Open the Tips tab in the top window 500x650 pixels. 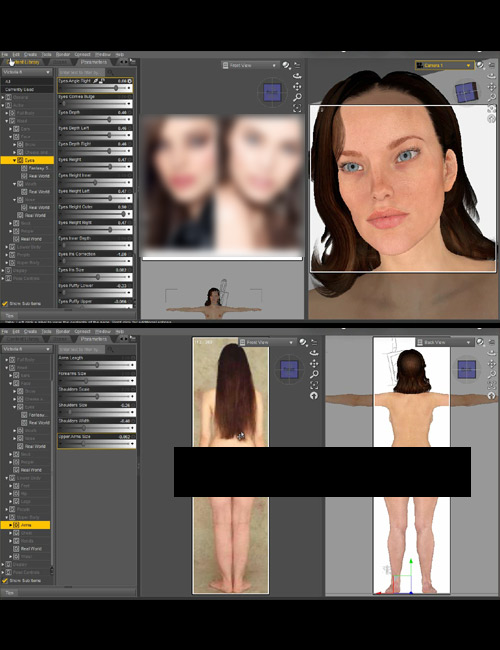(10, 315)
